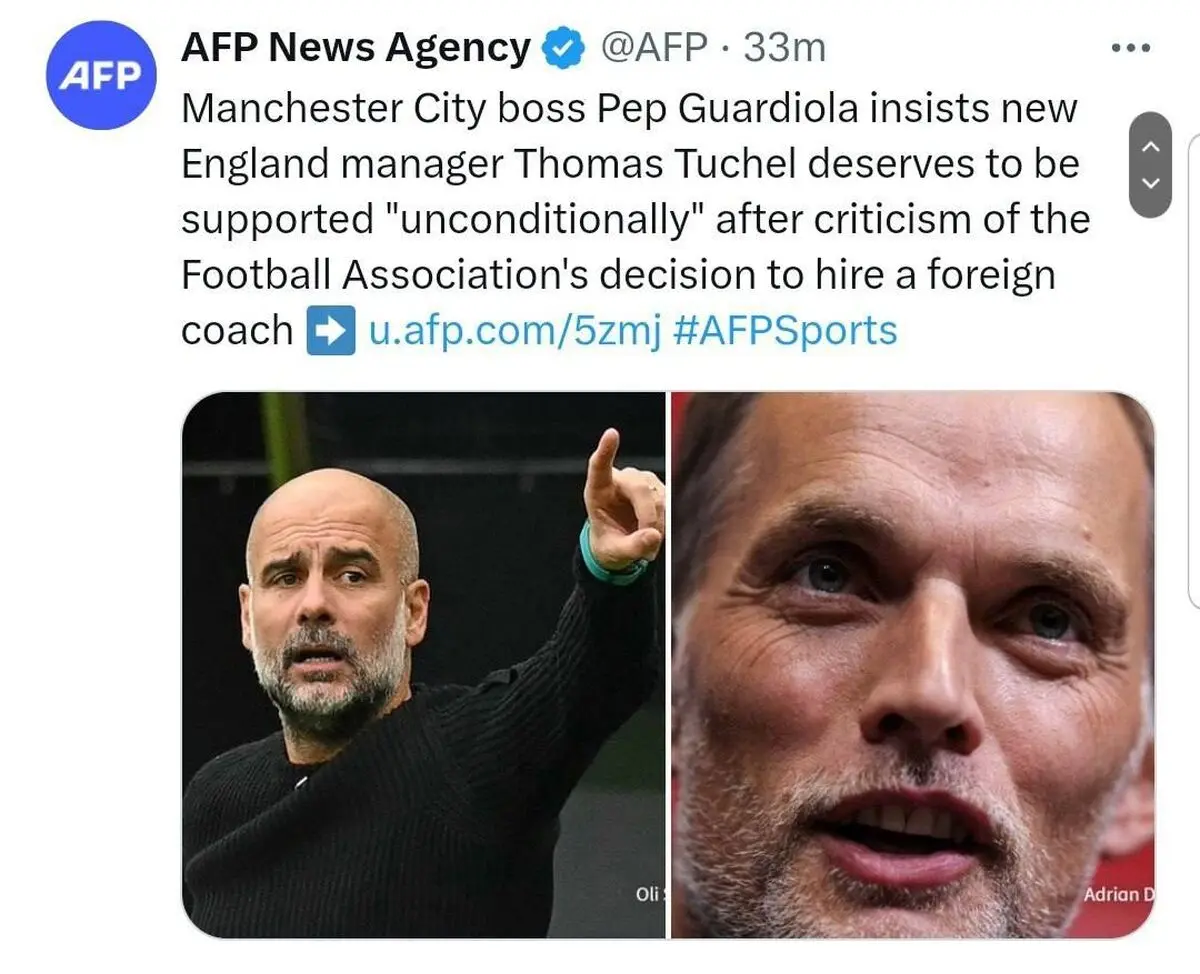Click the adjacent panel edge at right

tap(1193, 370)
